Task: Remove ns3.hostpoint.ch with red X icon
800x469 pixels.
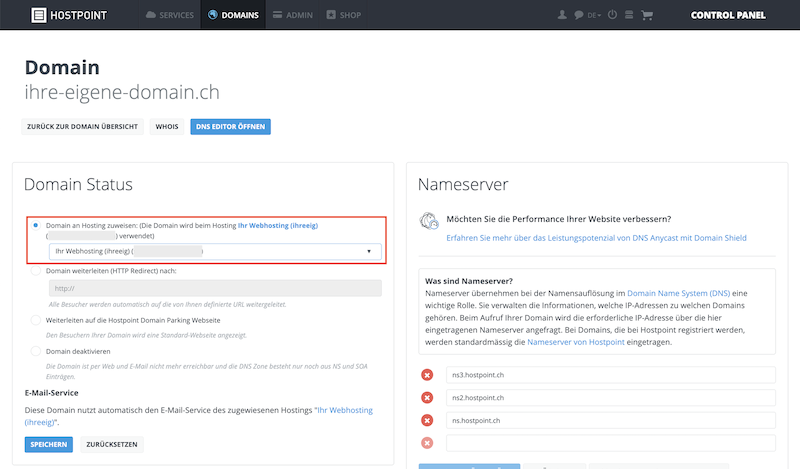Action: coord(427,375)
